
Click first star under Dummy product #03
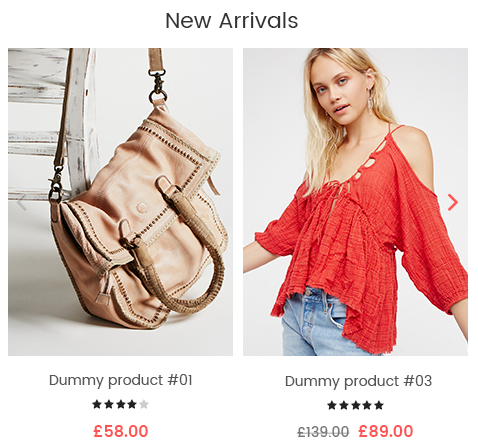click(x=332, y=405)
